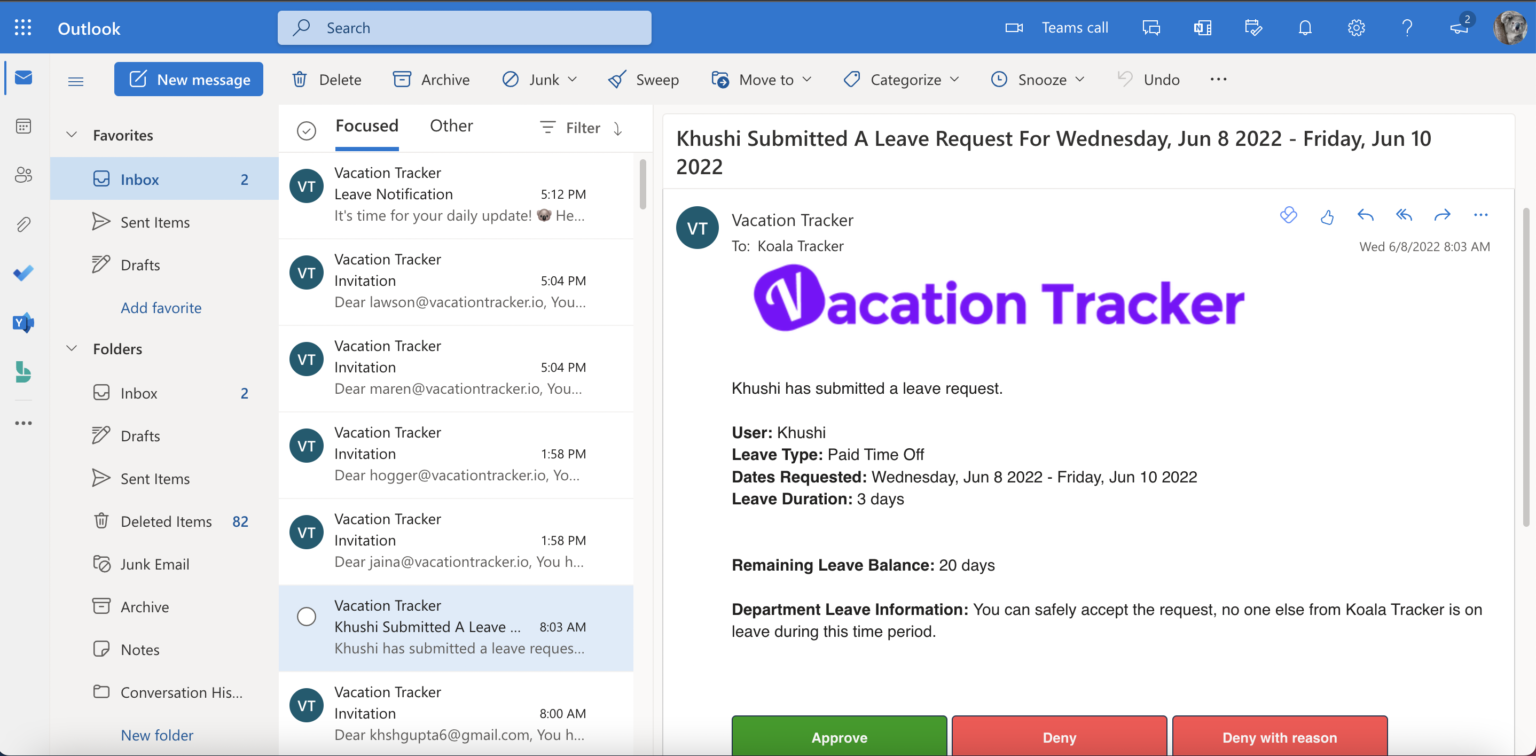Toggle the navigation pane hamburger icon
The image size is (1536, 756).
coord(76,81)
